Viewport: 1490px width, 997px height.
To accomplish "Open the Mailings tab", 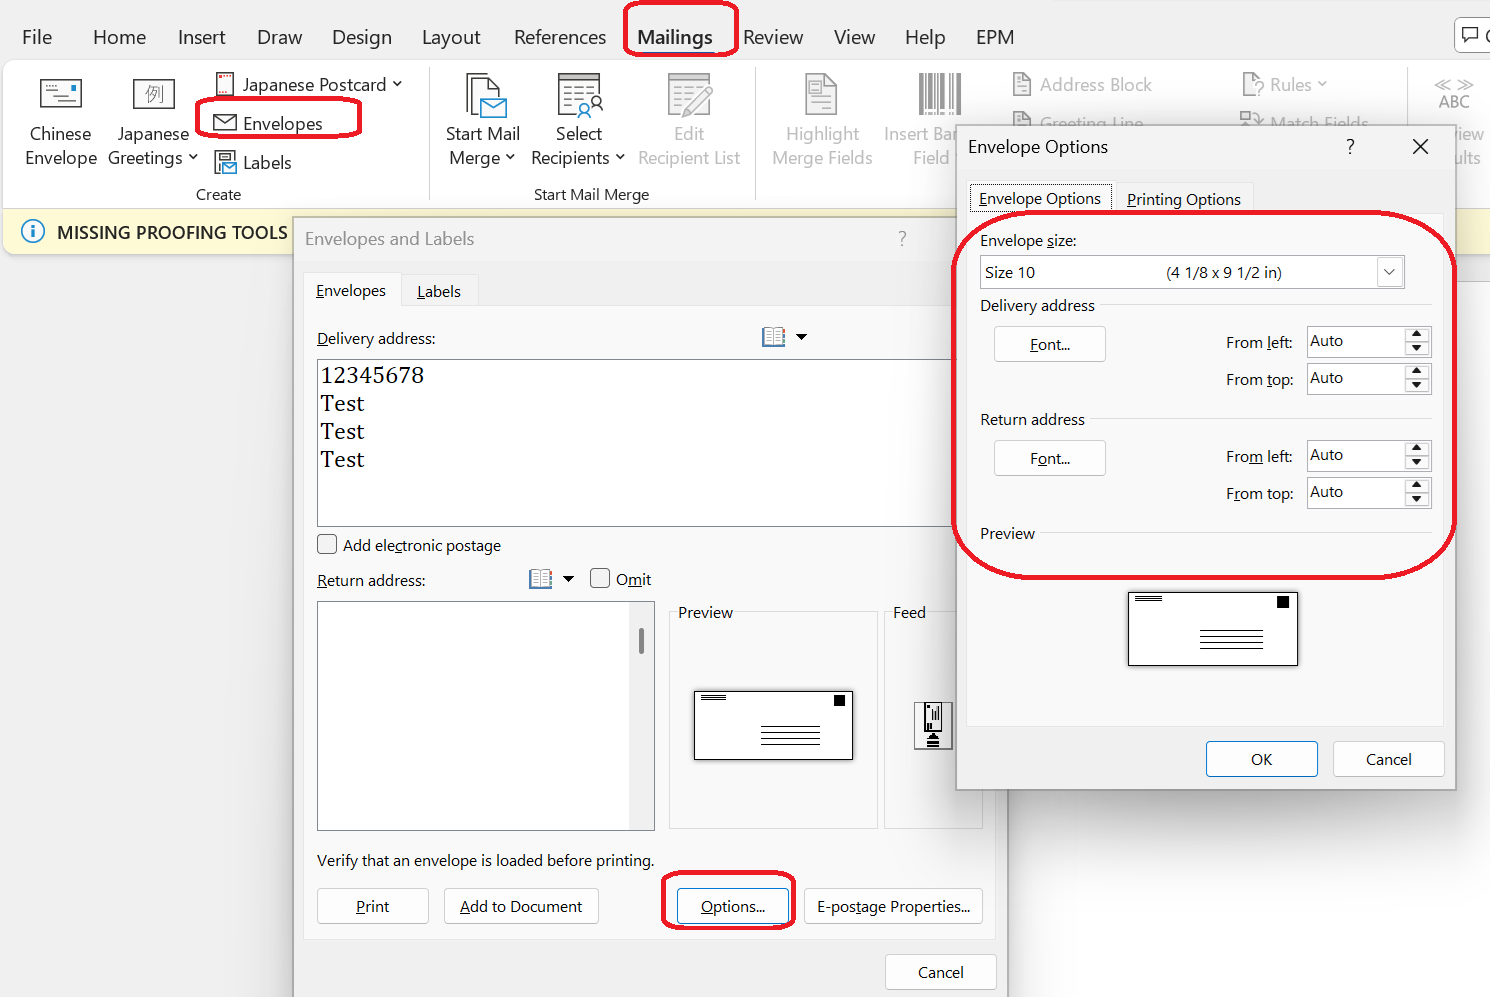I will point(675,37).
